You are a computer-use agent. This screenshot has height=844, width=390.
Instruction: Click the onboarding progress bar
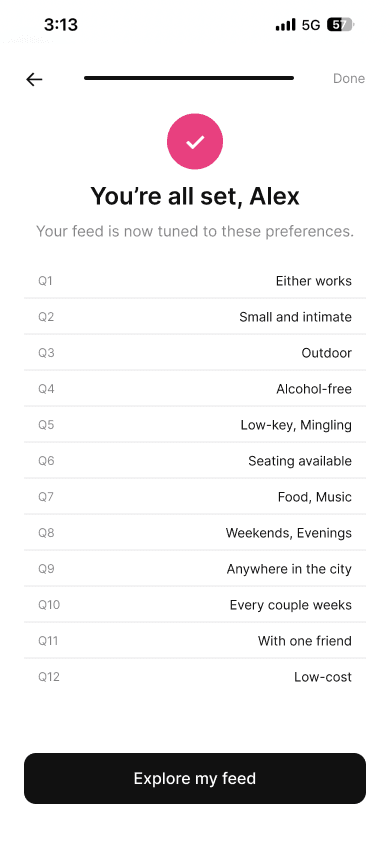(x=189, y=78)
